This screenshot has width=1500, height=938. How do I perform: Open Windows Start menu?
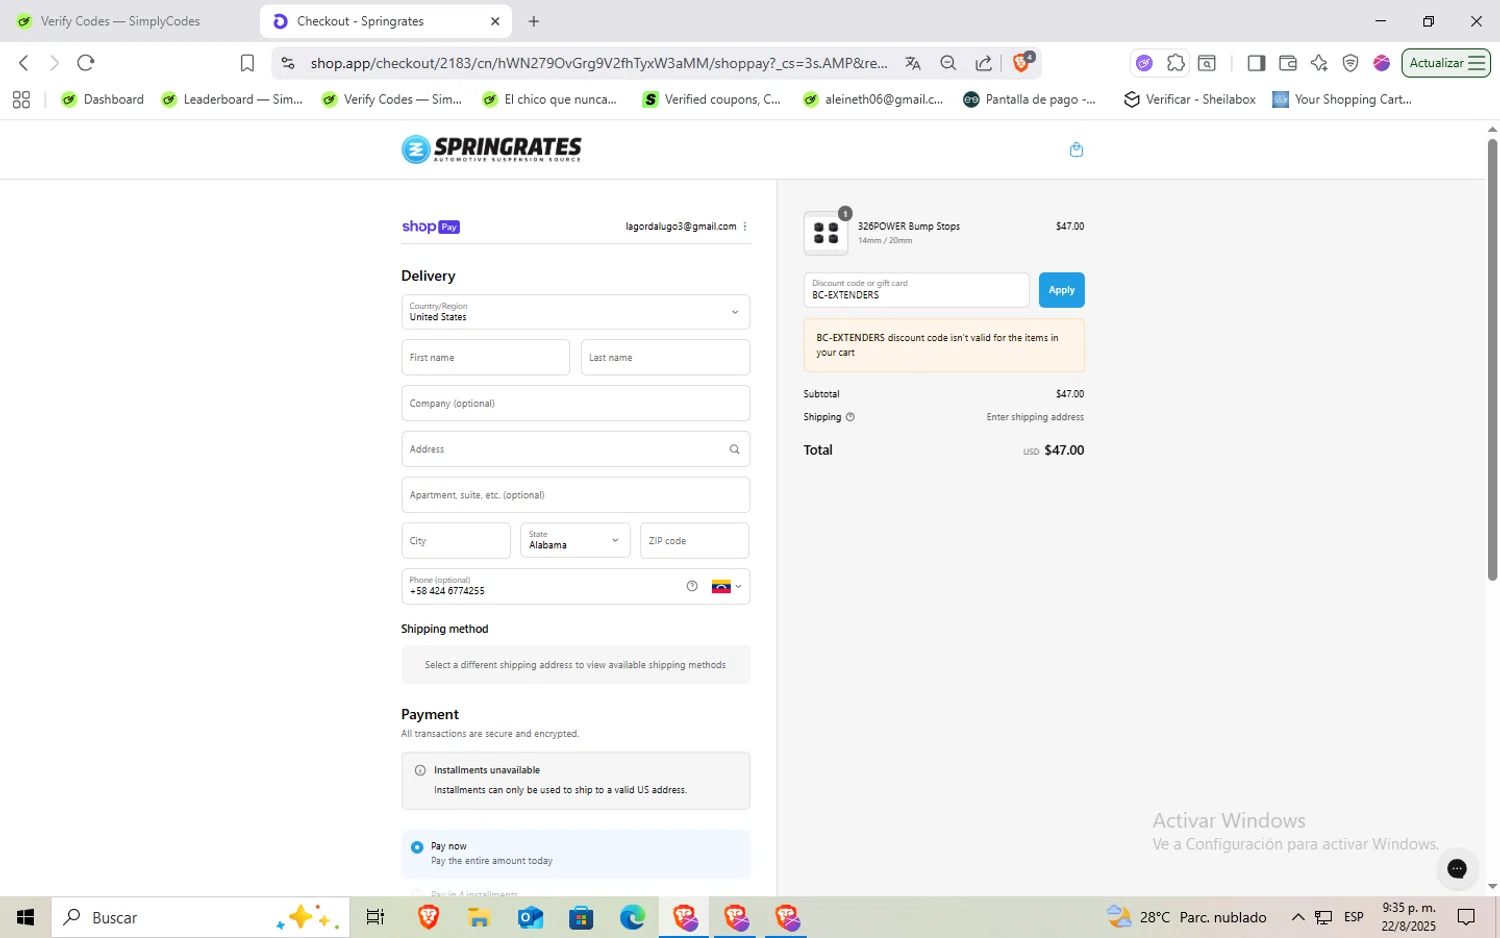click(x=26, y=917)
